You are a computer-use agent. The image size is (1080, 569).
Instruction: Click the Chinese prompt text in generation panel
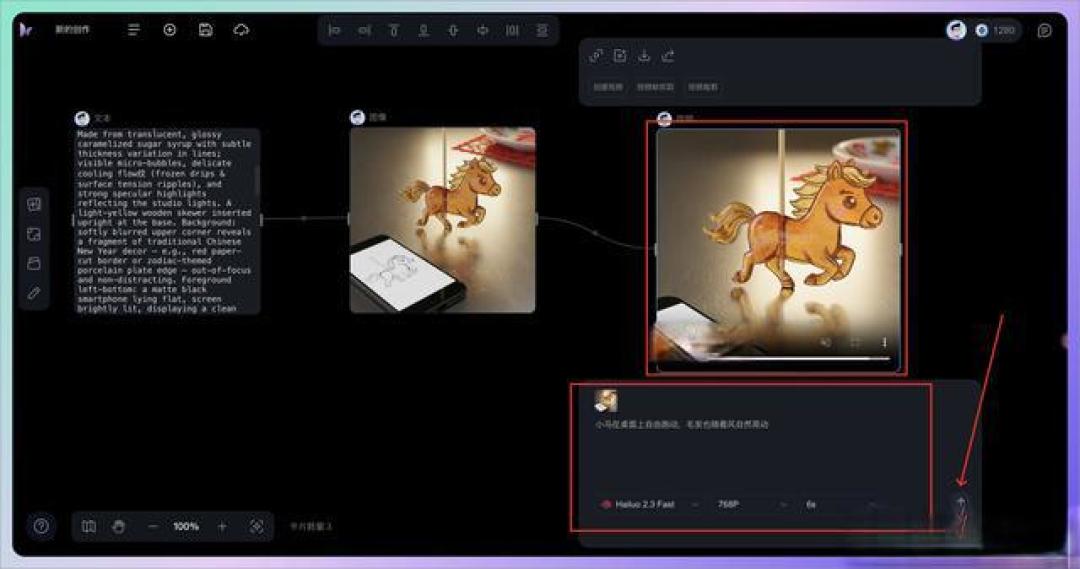[x=682, y=424]
